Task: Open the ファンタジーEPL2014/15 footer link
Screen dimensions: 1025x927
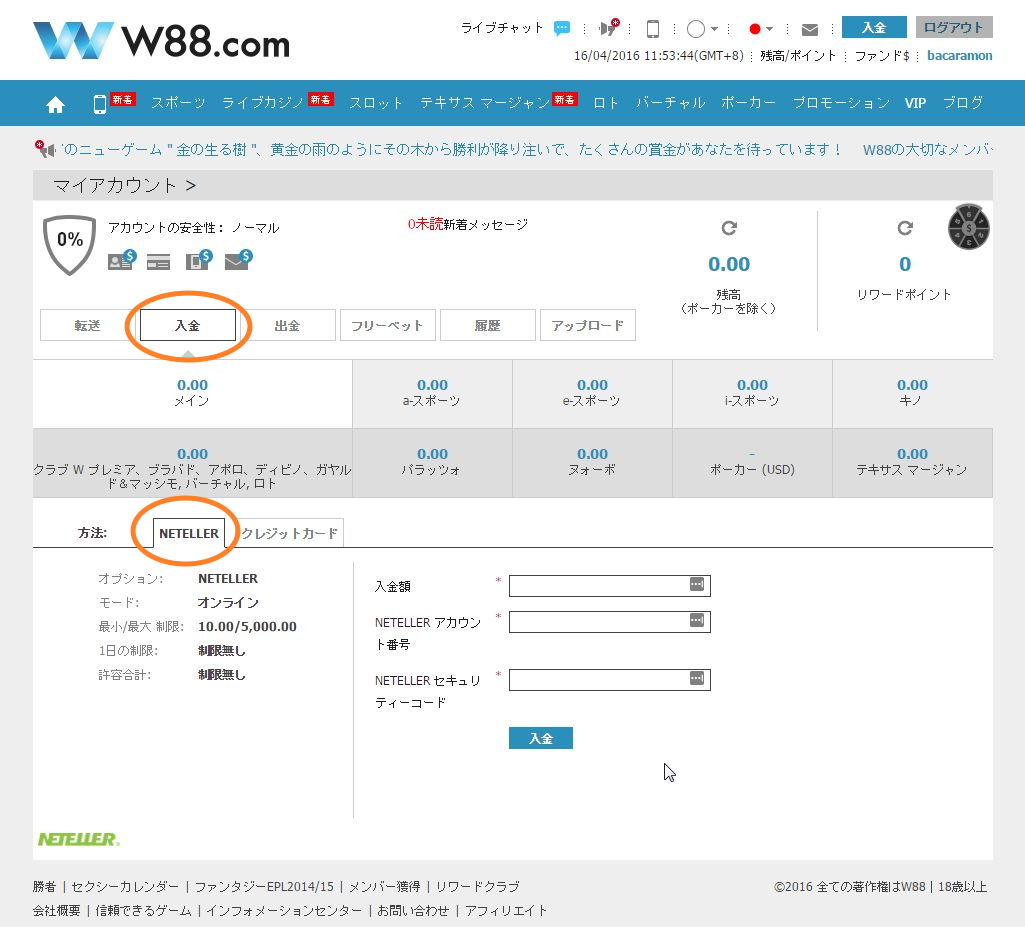Action: tap(264, 886)
